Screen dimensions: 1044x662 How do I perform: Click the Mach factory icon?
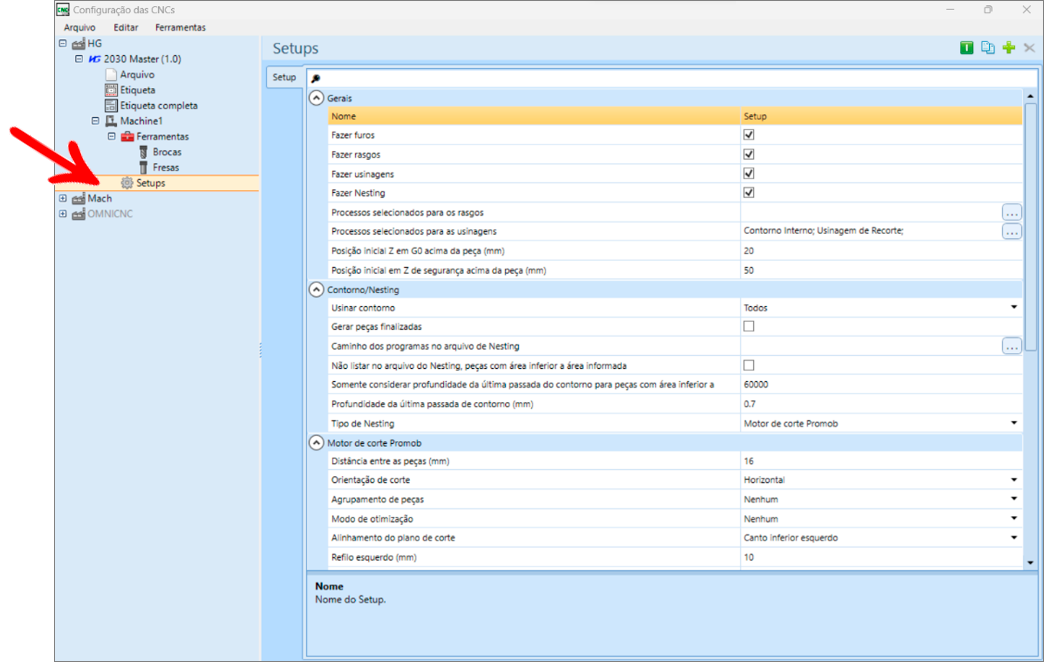pyautogui.click(x=79, y=198)
